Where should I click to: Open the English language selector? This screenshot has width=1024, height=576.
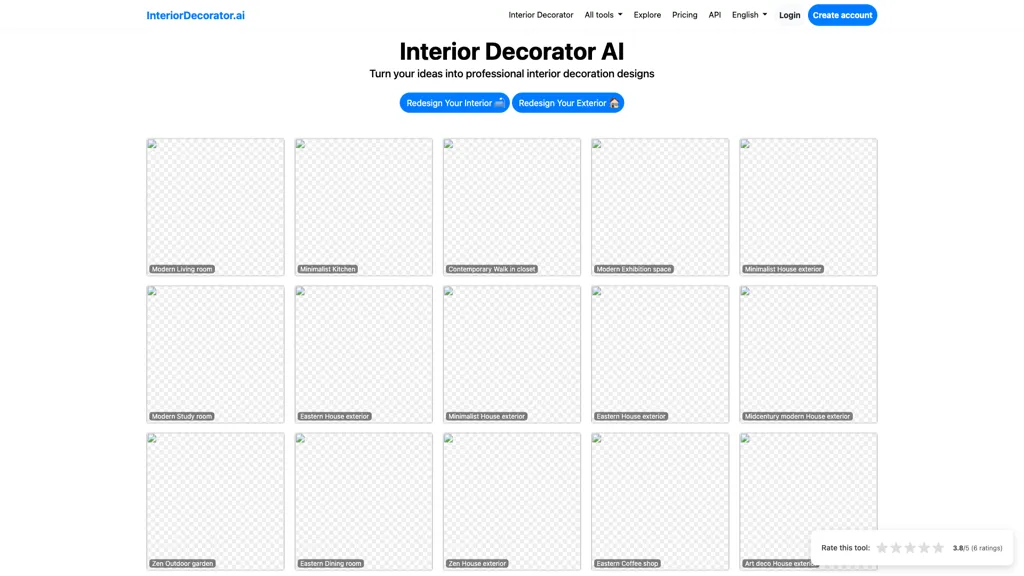(748, 14)
